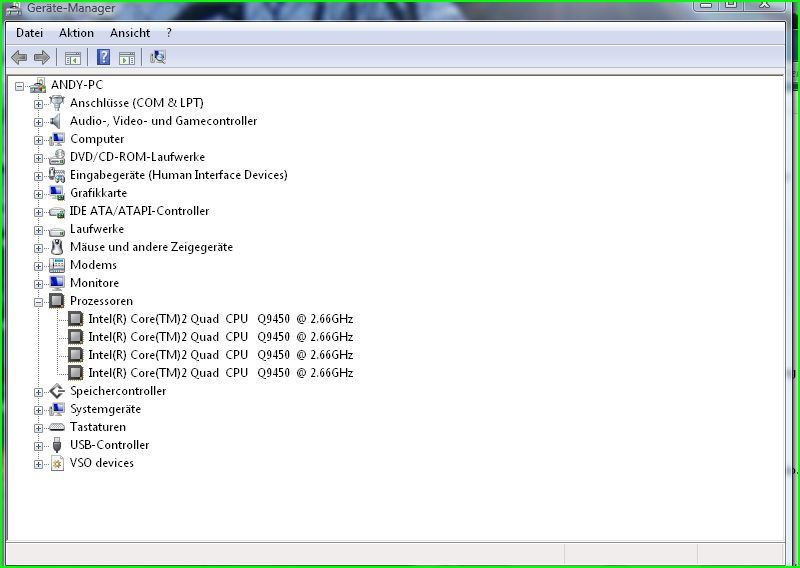Click the Tastaturen keyboard icon
The width and height of the screenshot is (800, 568).
click(57, 427)
